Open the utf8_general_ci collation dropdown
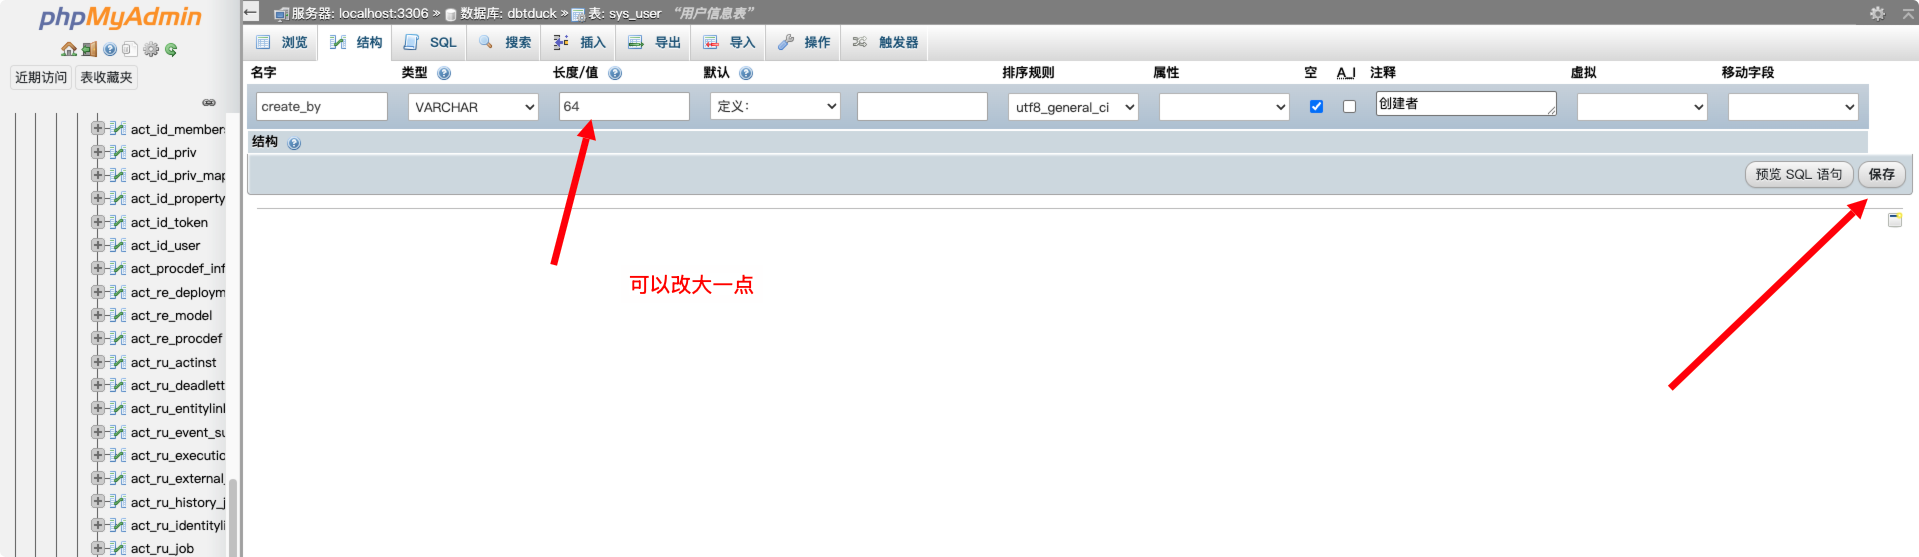This screenshot has height=557, width=1919. point(1073,107)
